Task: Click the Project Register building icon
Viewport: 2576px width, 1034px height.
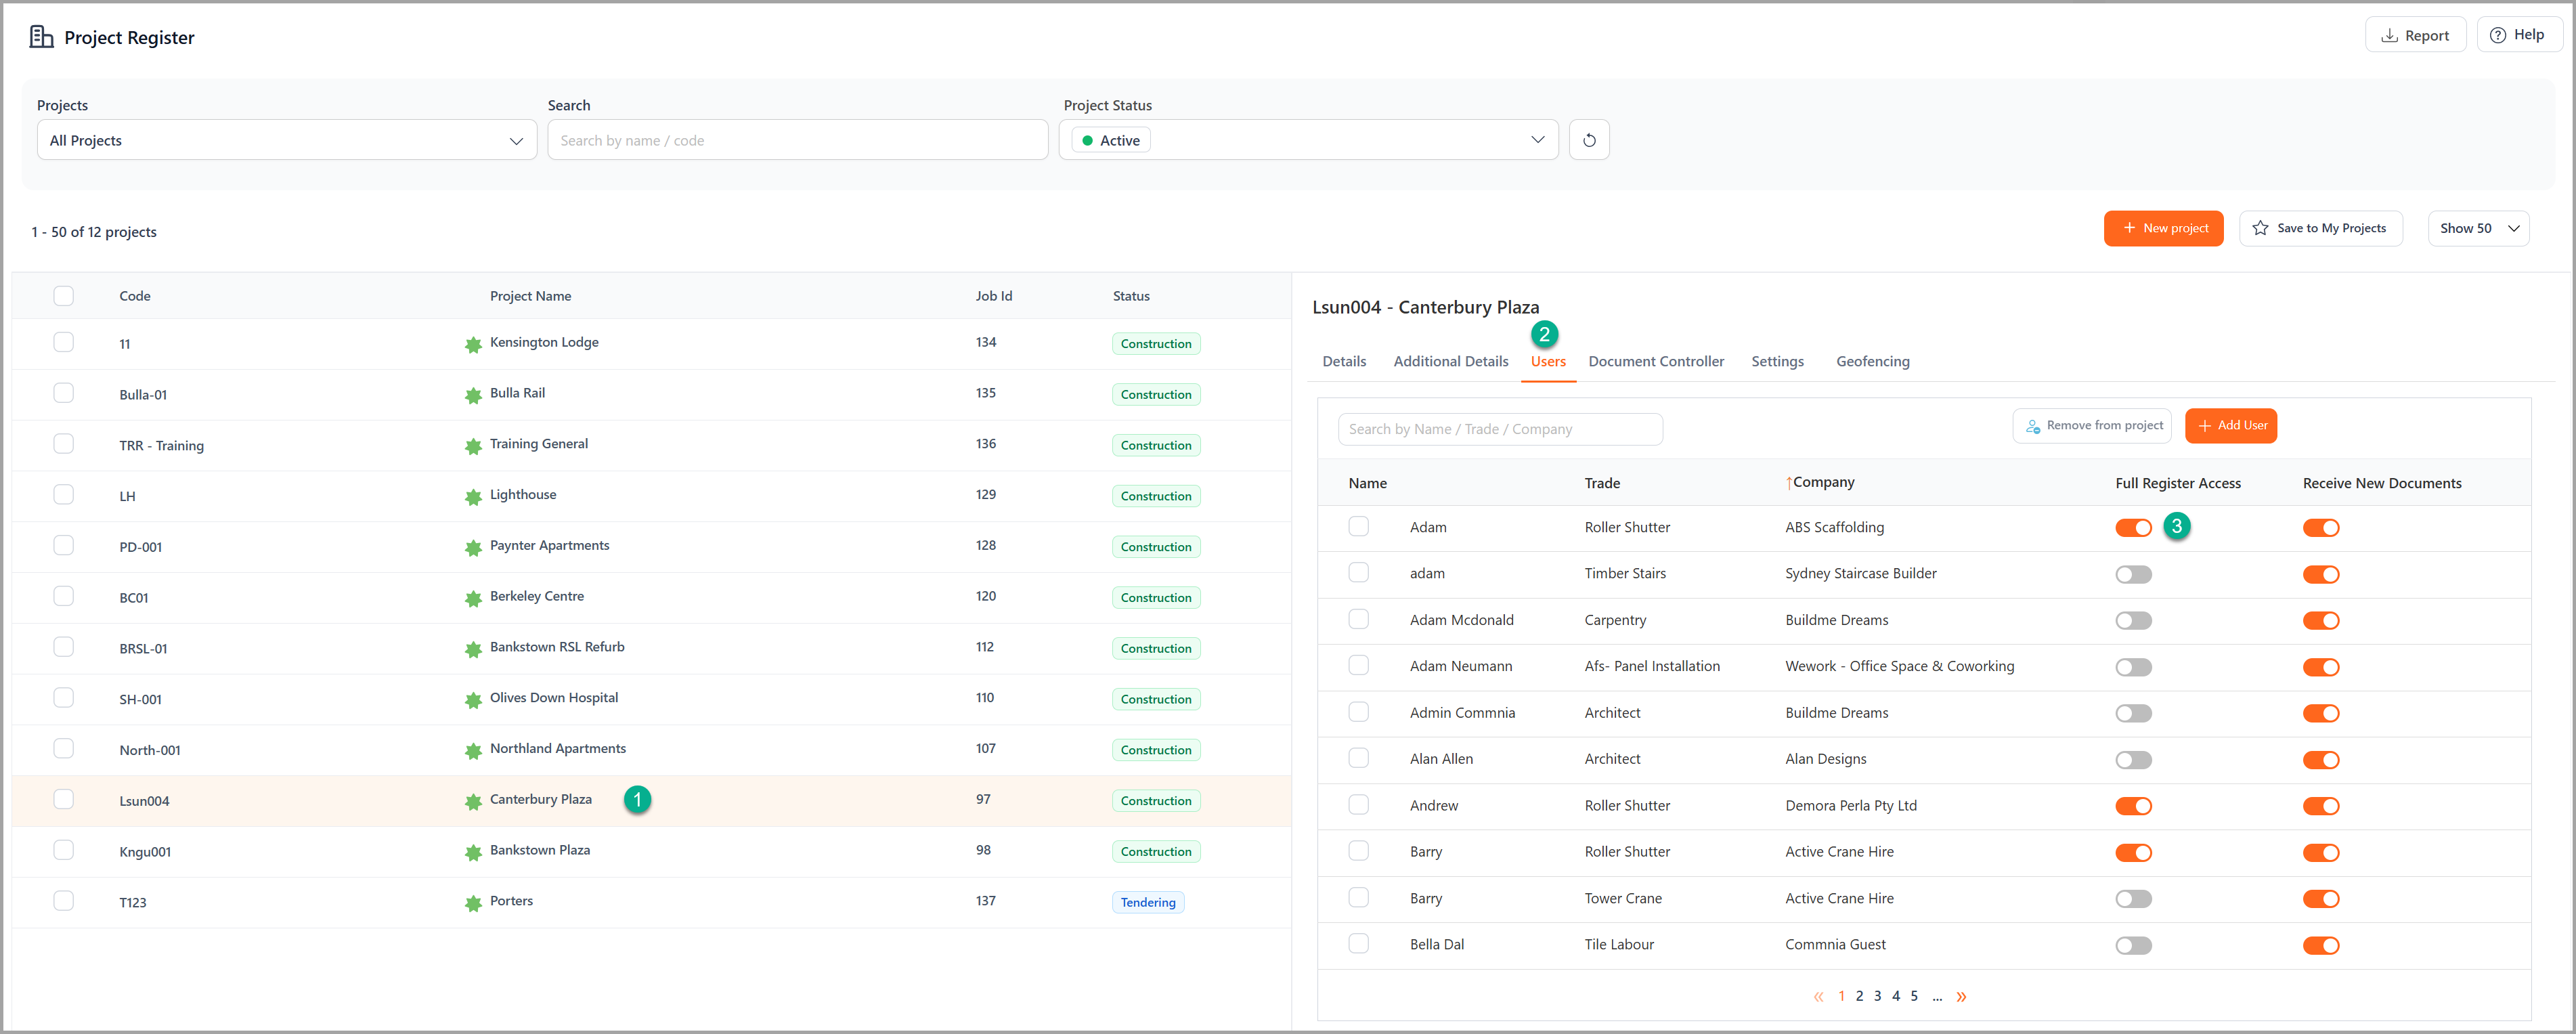Action: (41, 37)
